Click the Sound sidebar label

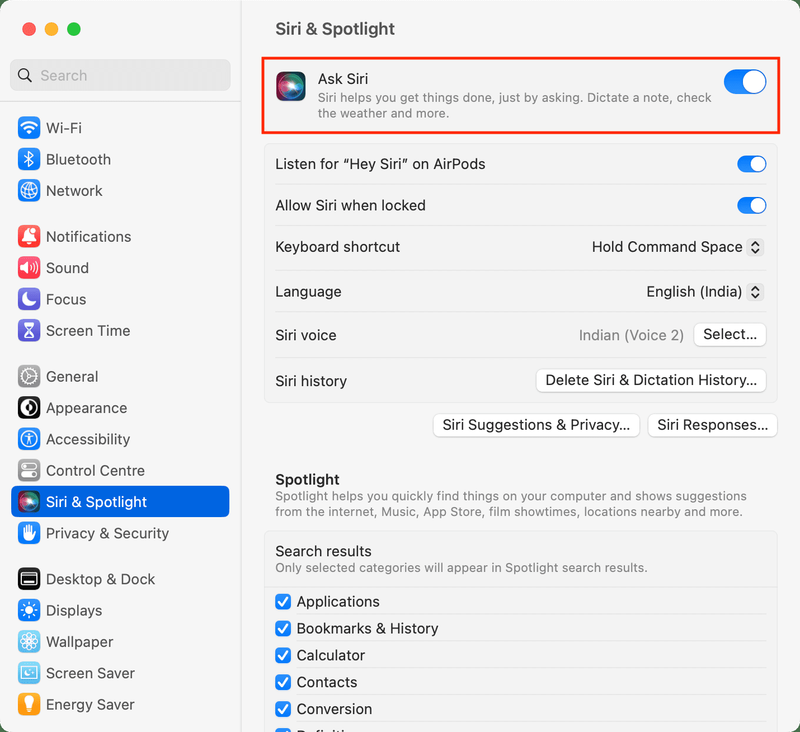coord(67,268)
